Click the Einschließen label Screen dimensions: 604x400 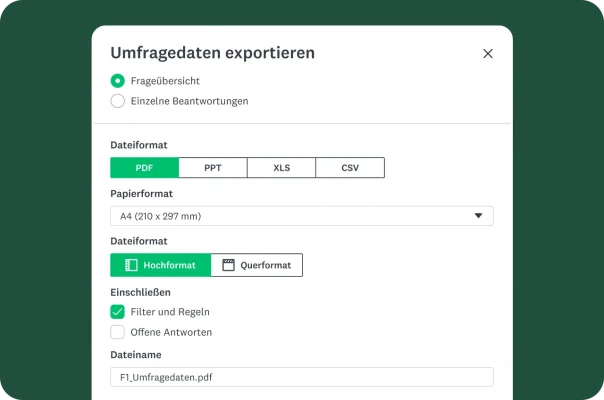140,292
